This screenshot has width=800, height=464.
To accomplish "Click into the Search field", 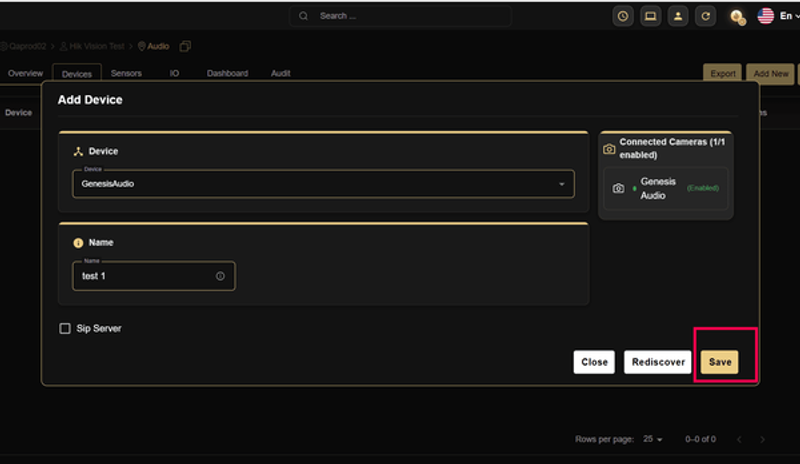I will (401, 16).
